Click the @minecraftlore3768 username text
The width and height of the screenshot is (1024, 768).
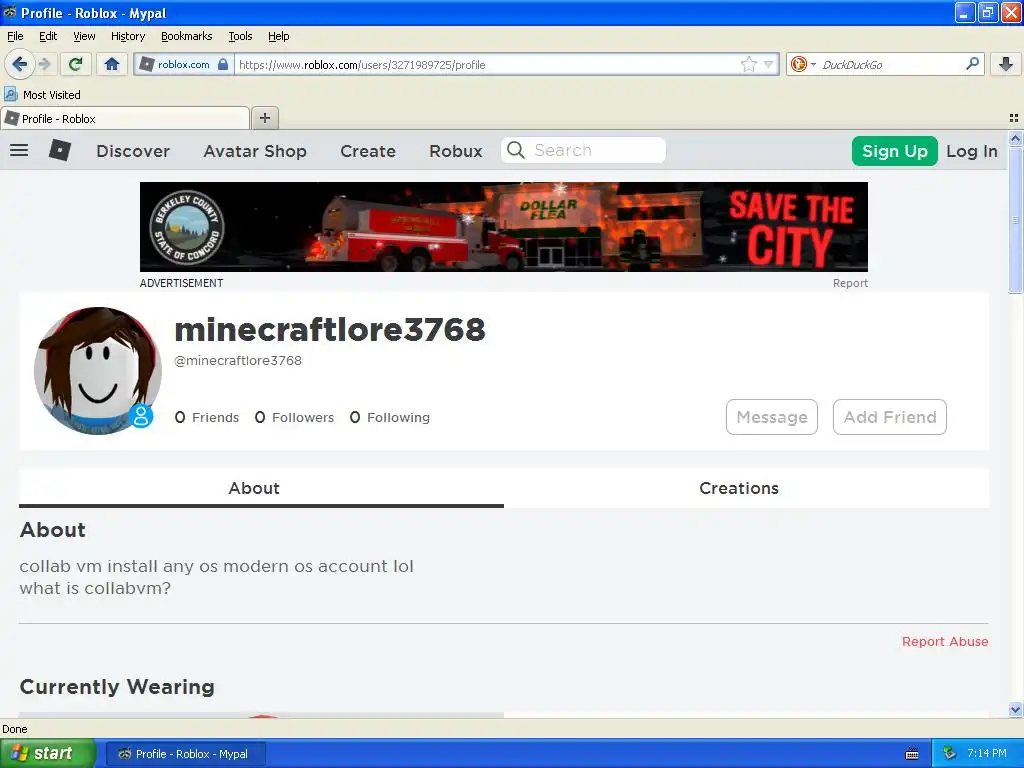pos(238,360)
